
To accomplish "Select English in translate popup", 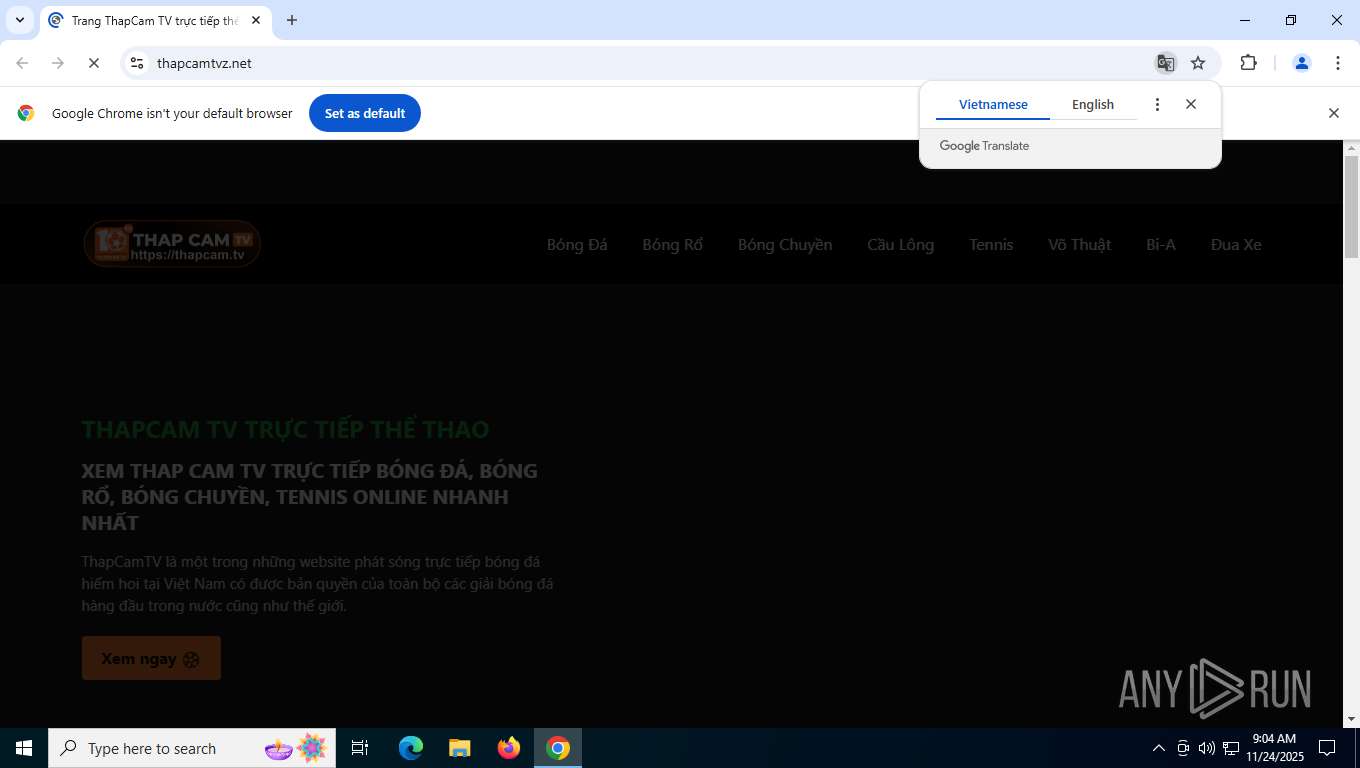I will pyautogui.click(x=1093, y=104).
